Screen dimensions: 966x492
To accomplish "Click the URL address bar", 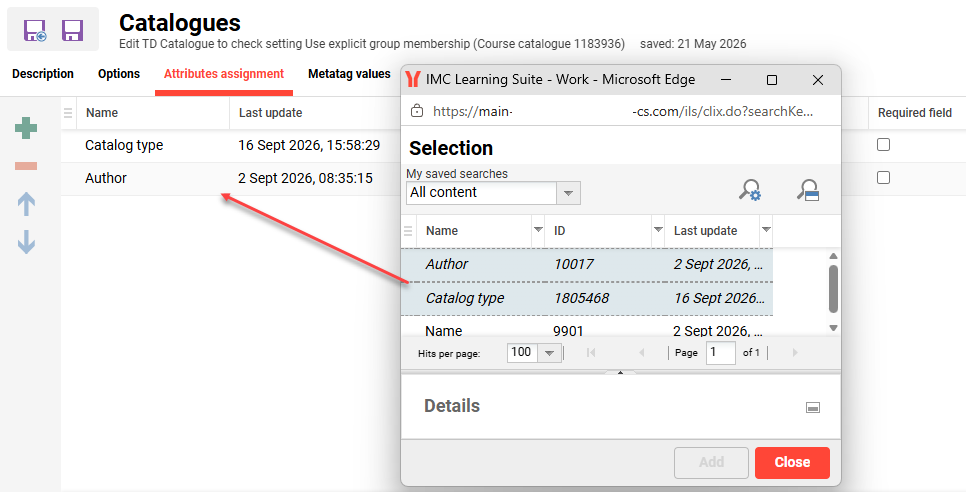I will pos(621,111).
